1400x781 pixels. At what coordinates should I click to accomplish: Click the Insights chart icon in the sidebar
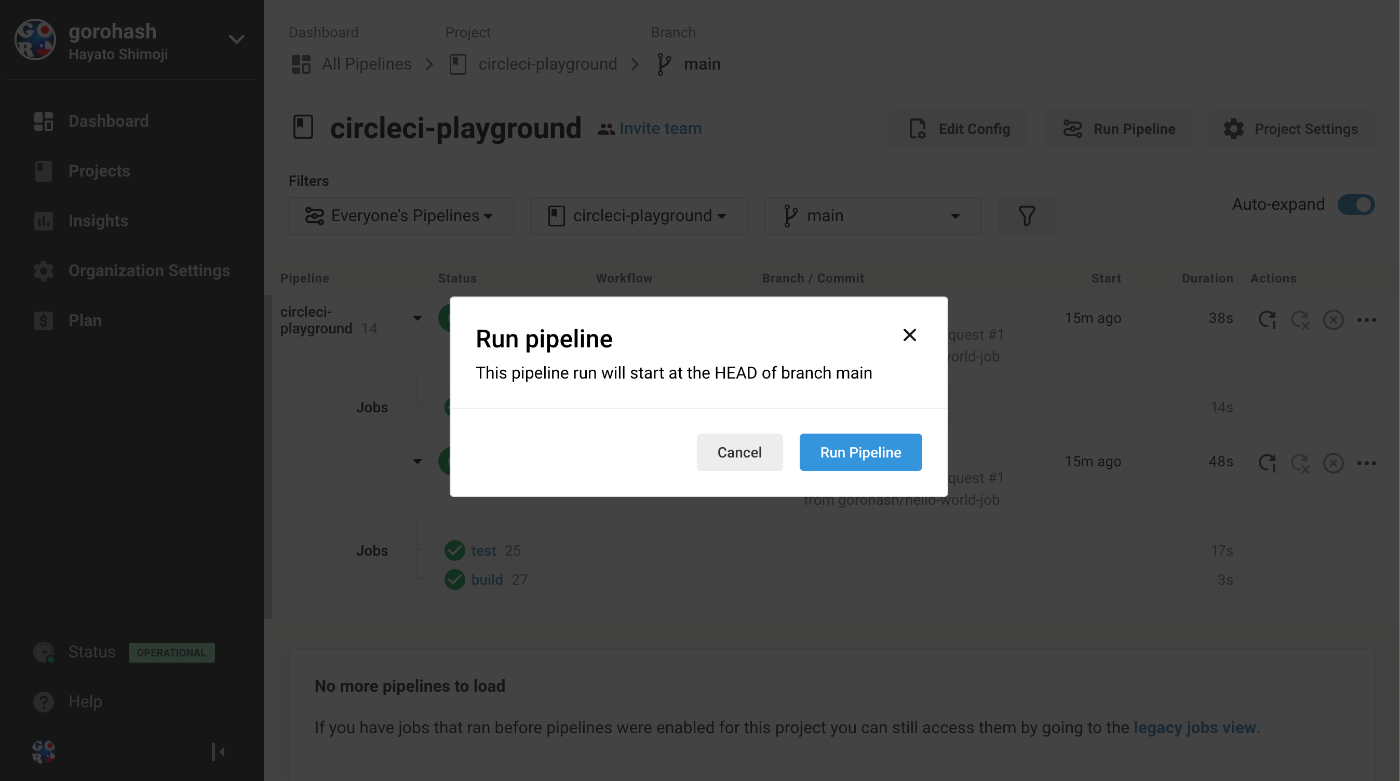43,221
